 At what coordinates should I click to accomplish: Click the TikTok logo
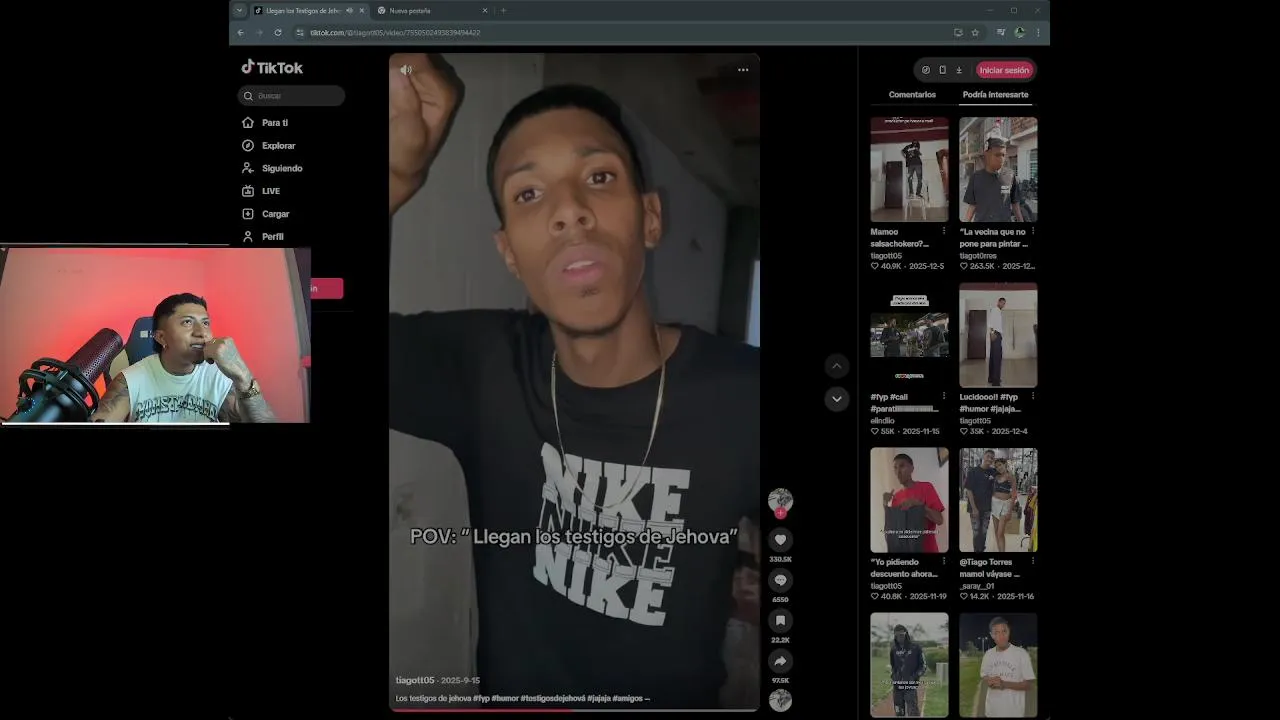click(272, 67)
